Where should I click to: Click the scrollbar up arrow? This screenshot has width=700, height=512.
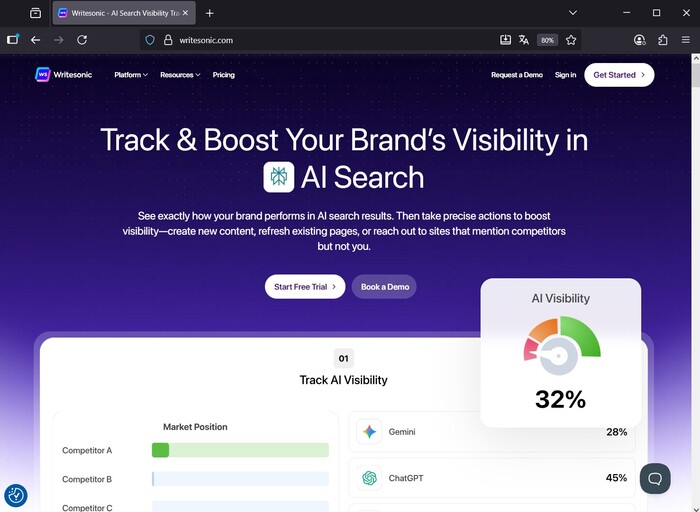coord(696,58)
